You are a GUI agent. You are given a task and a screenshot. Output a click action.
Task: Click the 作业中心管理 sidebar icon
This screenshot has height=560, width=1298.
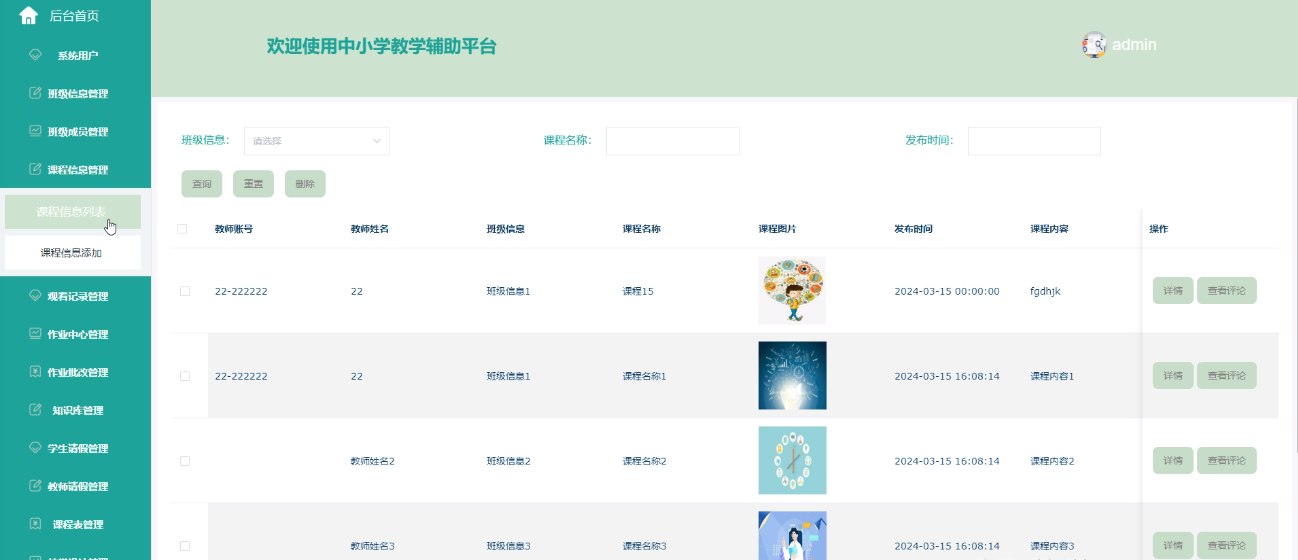point(36,334)
